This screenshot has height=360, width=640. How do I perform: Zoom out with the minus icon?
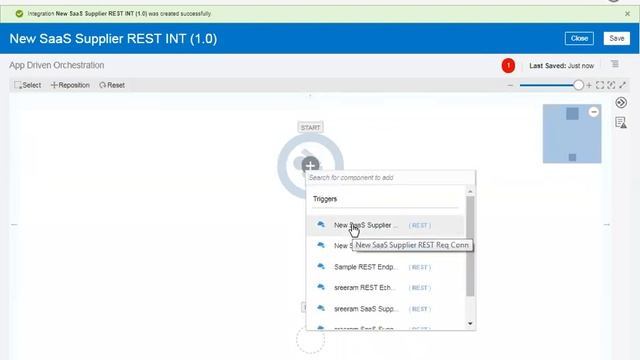coord(510,85)
